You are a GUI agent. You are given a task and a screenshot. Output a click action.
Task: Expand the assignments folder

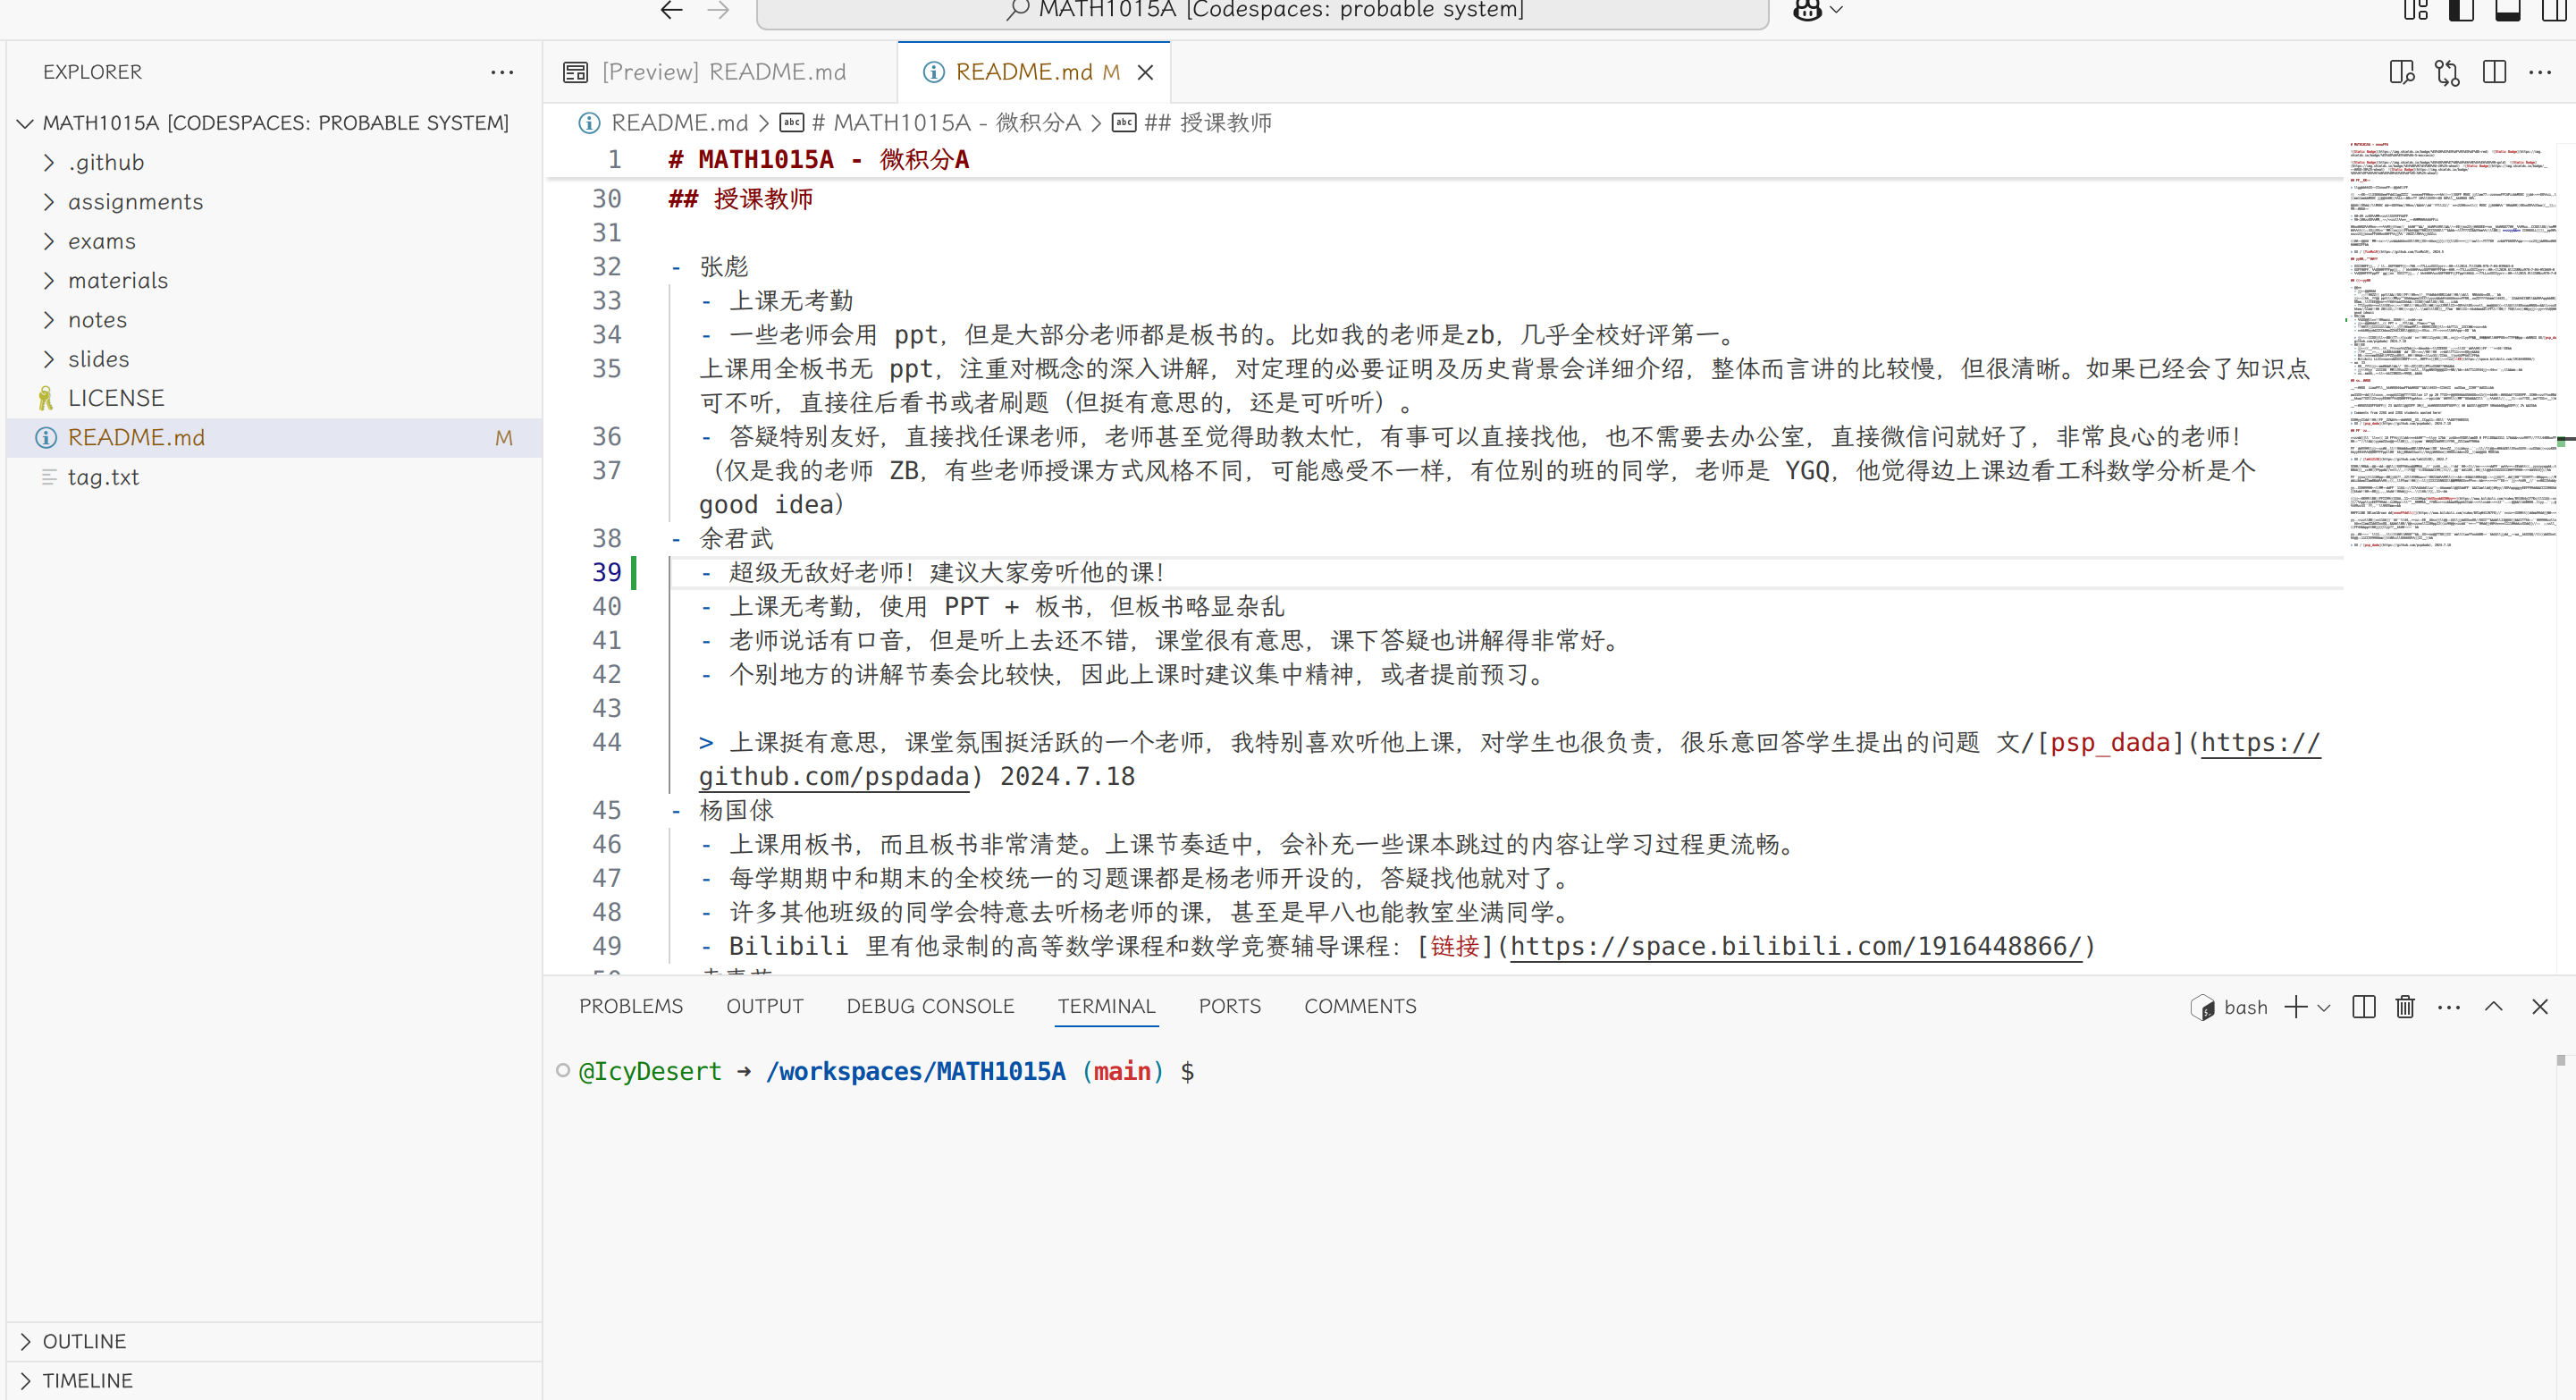[x=135, y=202]
